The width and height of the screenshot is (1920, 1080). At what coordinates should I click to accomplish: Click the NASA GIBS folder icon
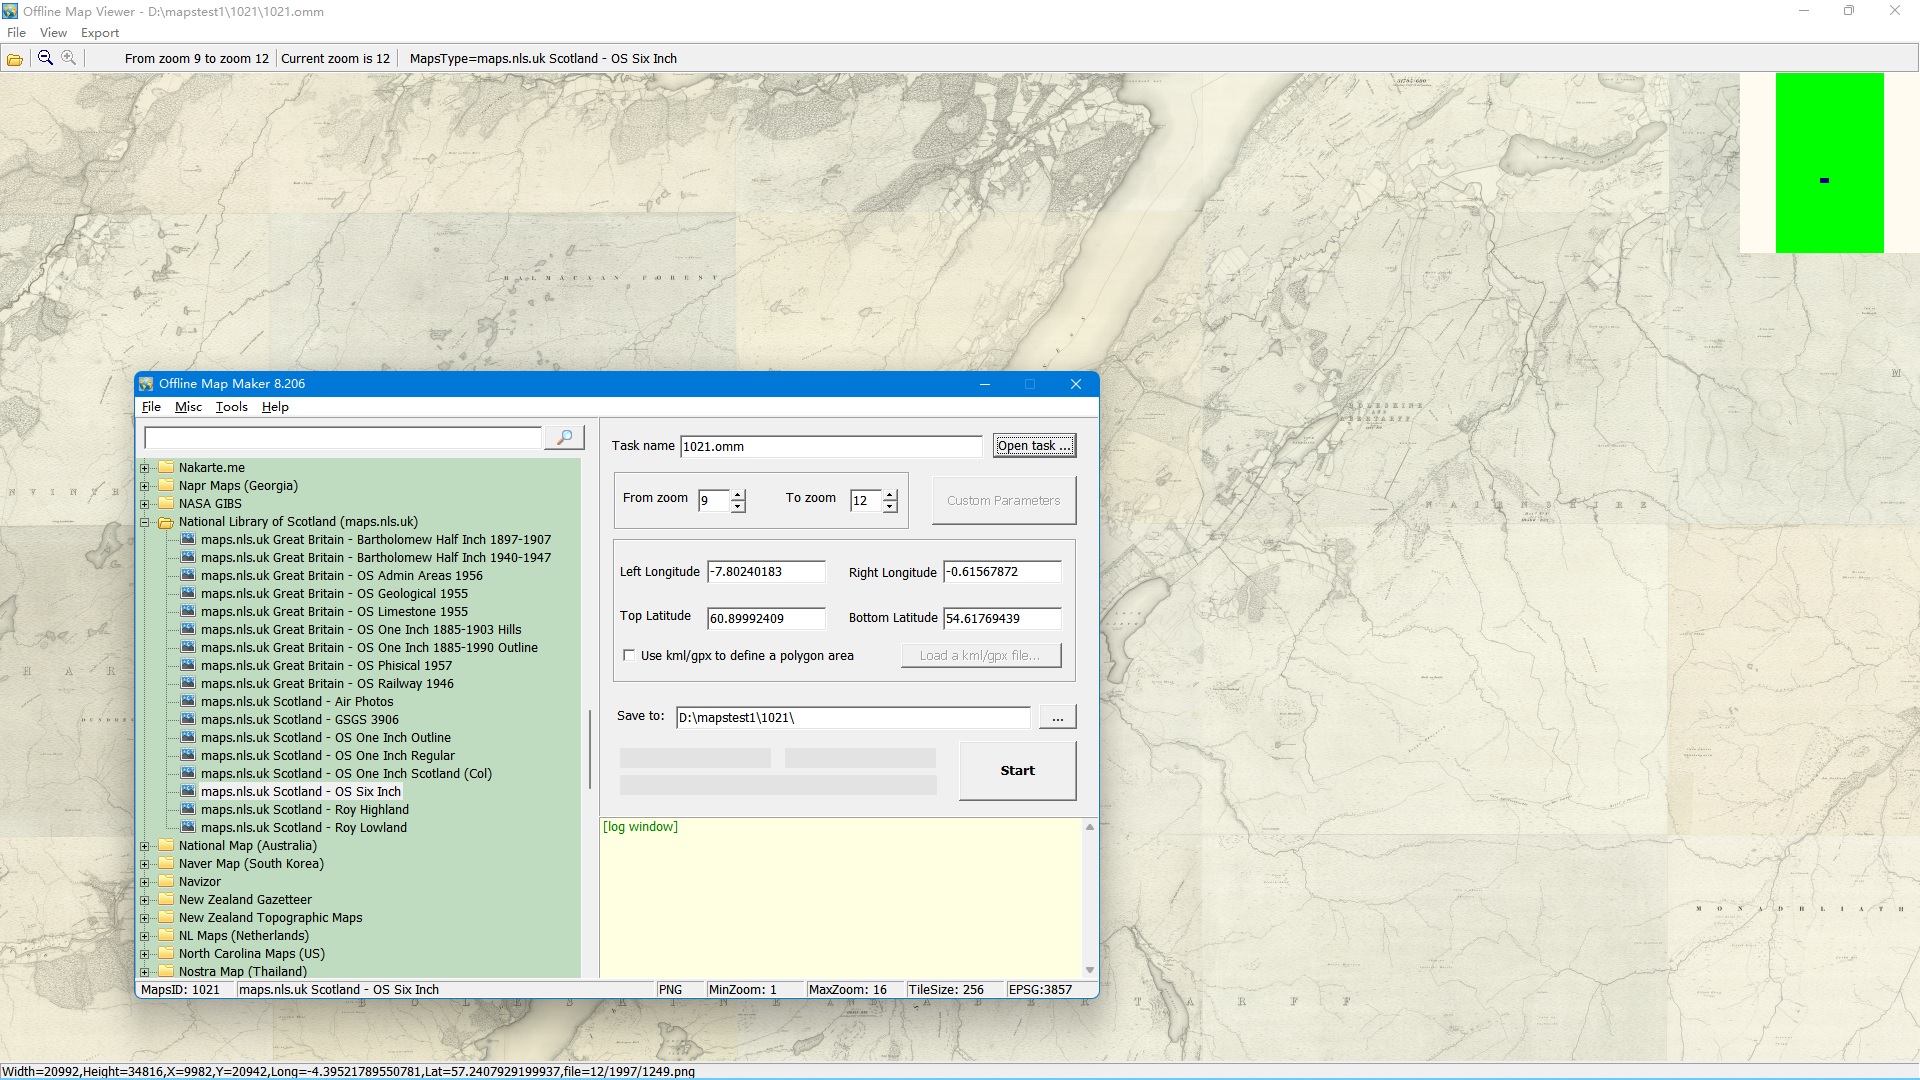[166, 503]
